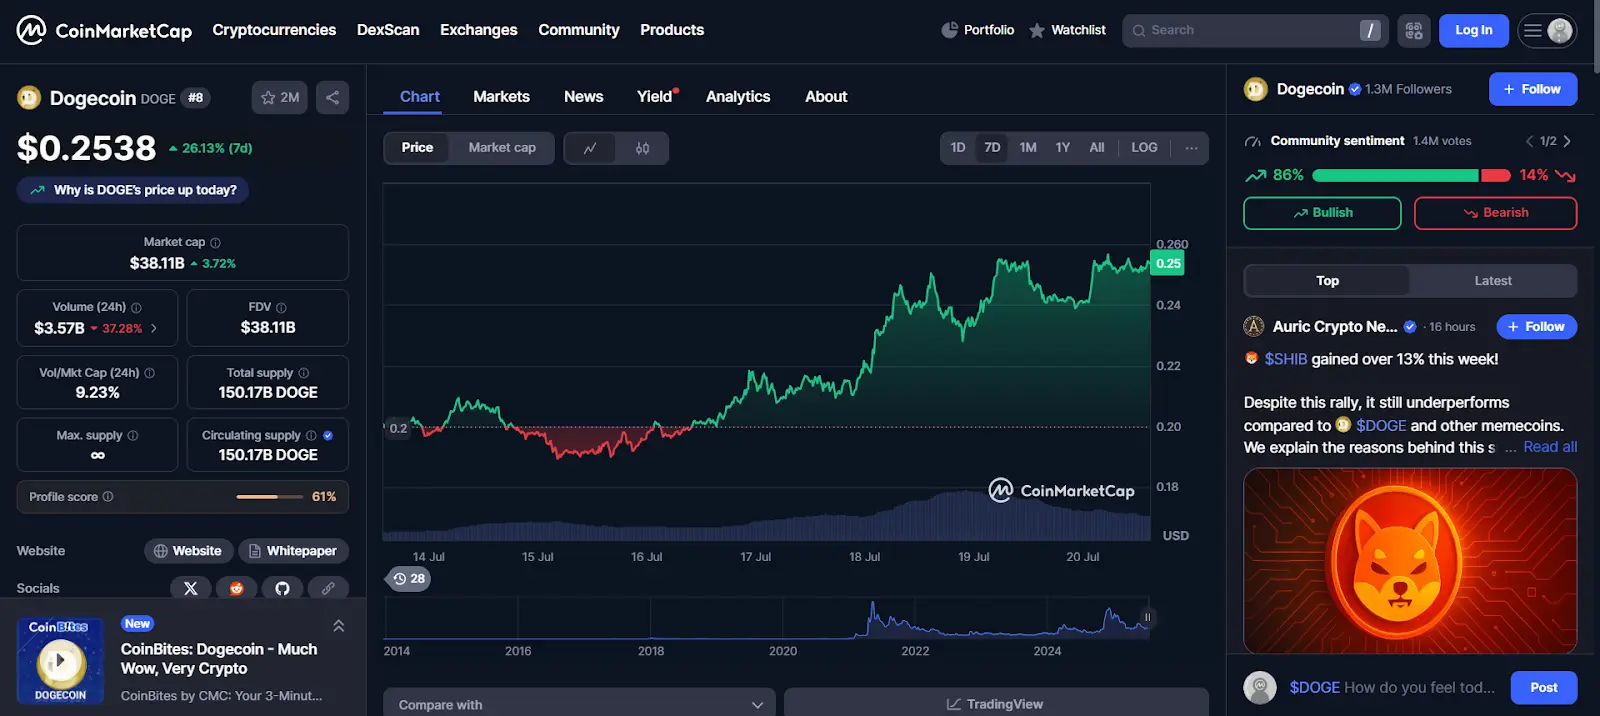Toggle LOG scale on chart
This screenshot has width=1600, height=716.
pos(1144,148)
